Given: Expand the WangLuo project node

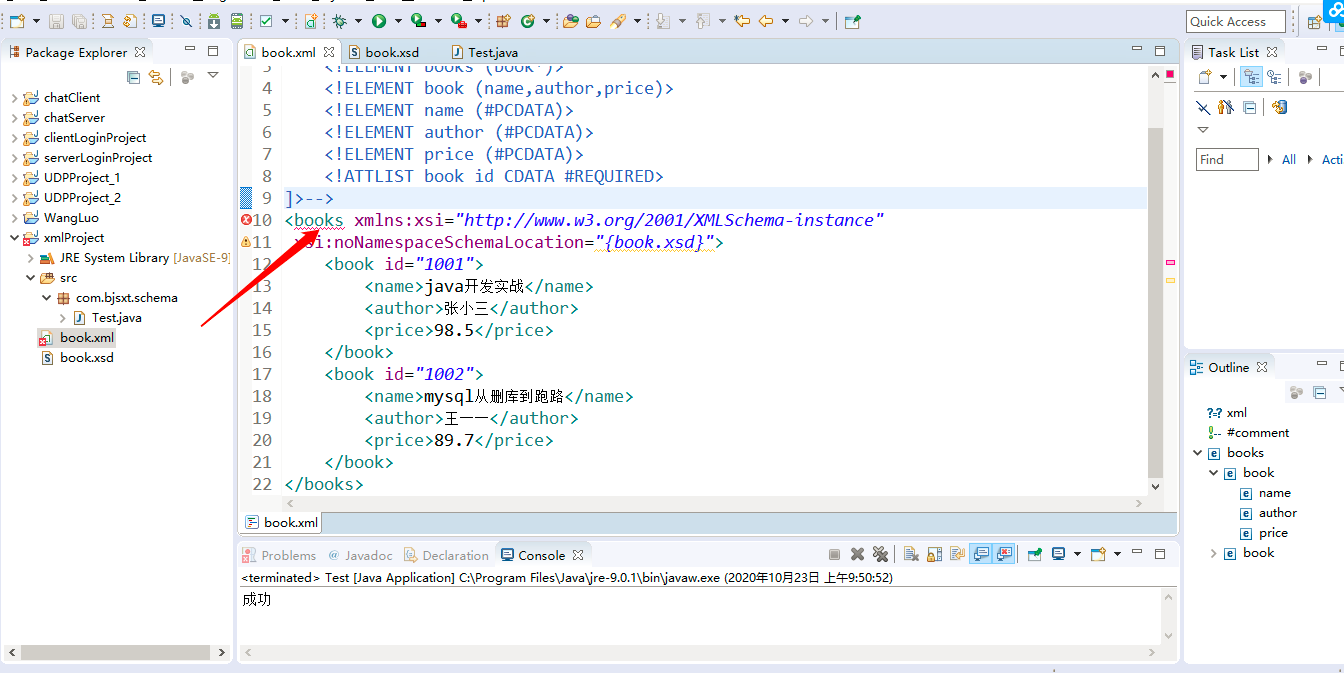Looking at the screenshot, I should tap(14, 218).
